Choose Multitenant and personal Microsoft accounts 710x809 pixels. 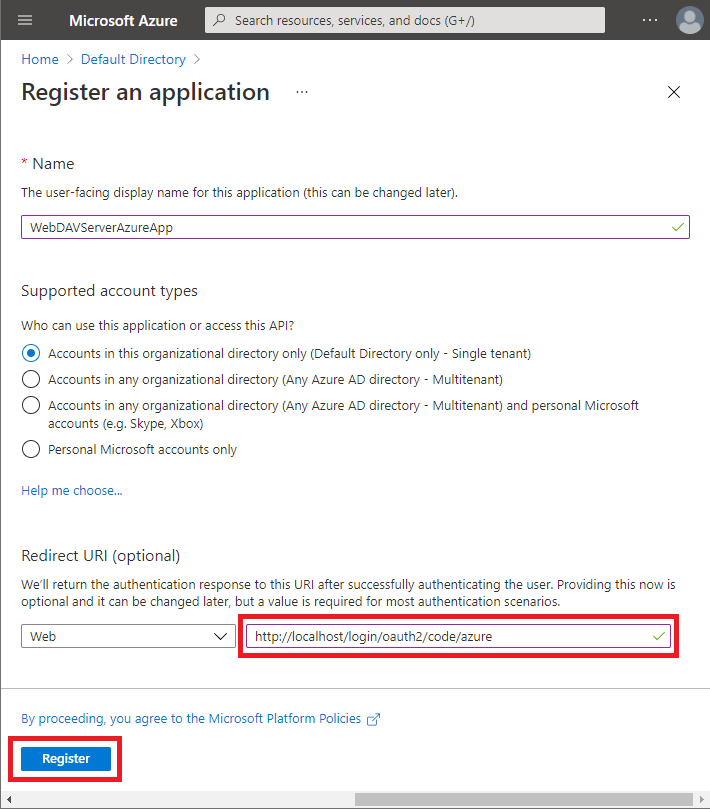(x=31, y=405)
